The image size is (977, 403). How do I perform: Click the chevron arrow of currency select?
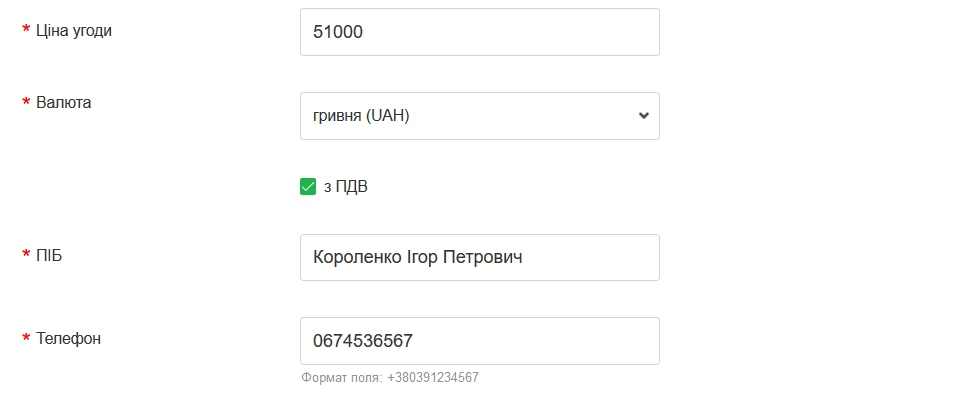[x=643, y=116]
